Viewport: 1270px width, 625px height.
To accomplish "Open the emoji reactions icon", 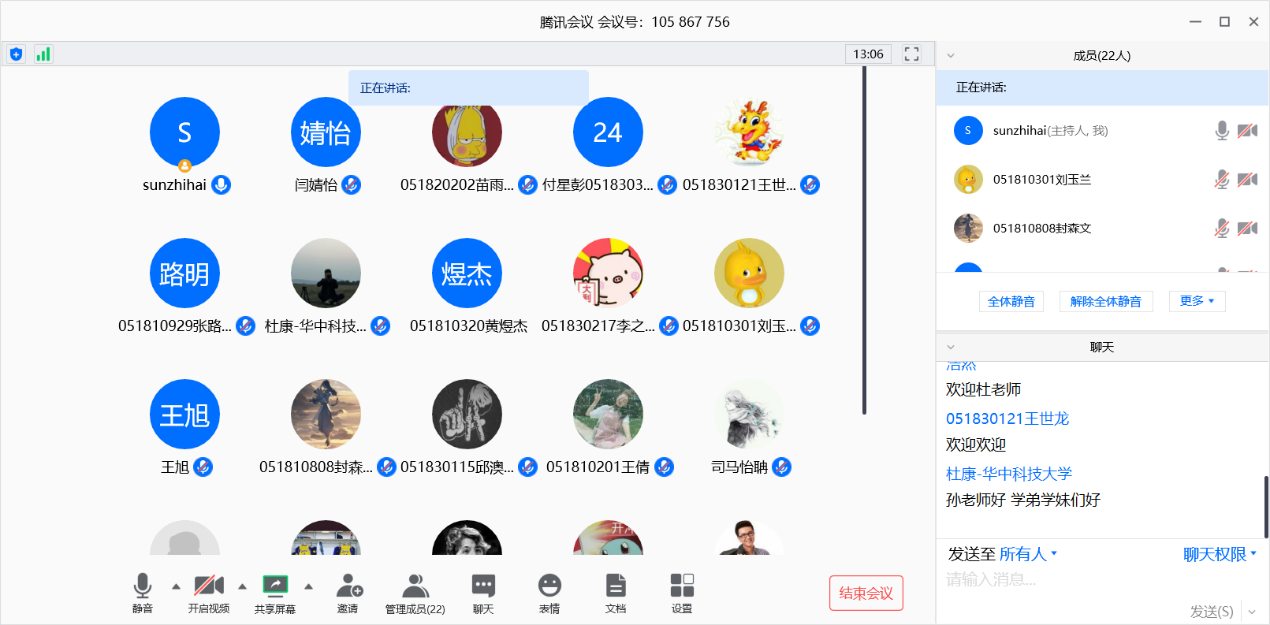I will click(x=549, y=586).
